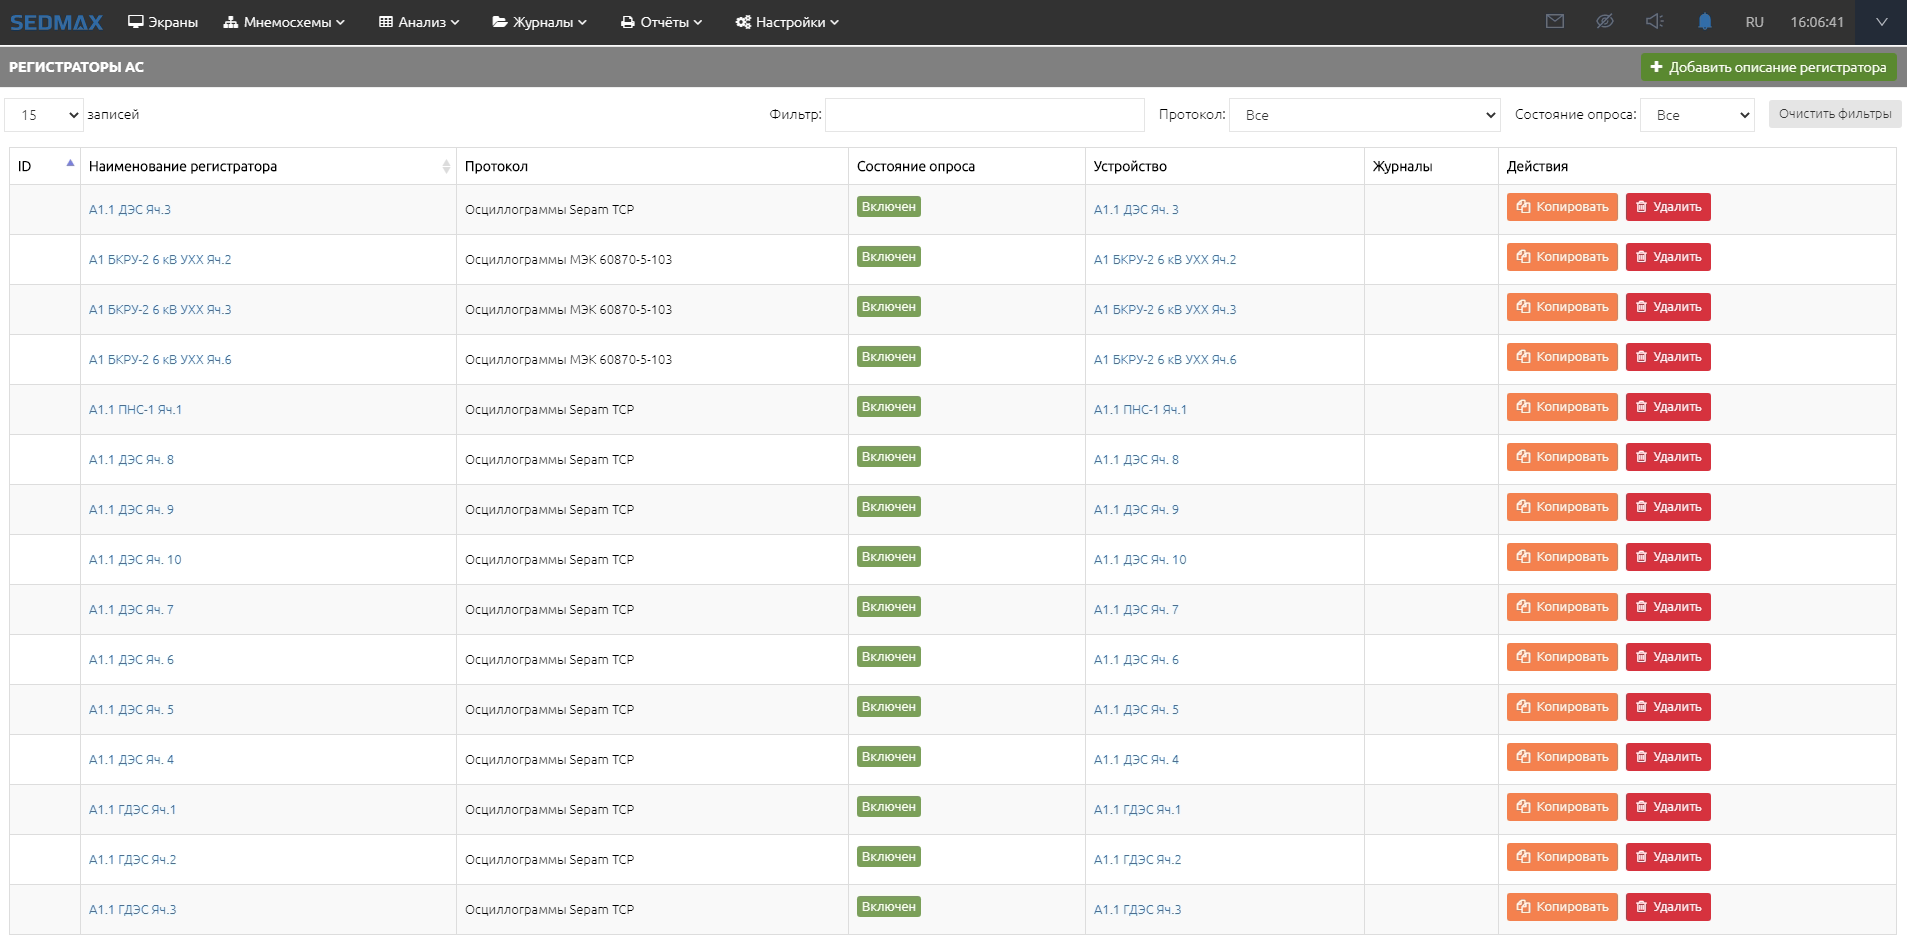Click Добавить описание регистратора button
The height and width of the screenshot is (941, 1907).
[x=1768, y=67]
